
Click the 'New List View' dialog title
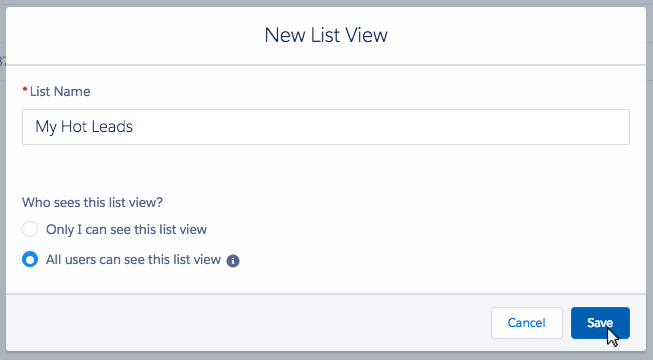point(326,35)
